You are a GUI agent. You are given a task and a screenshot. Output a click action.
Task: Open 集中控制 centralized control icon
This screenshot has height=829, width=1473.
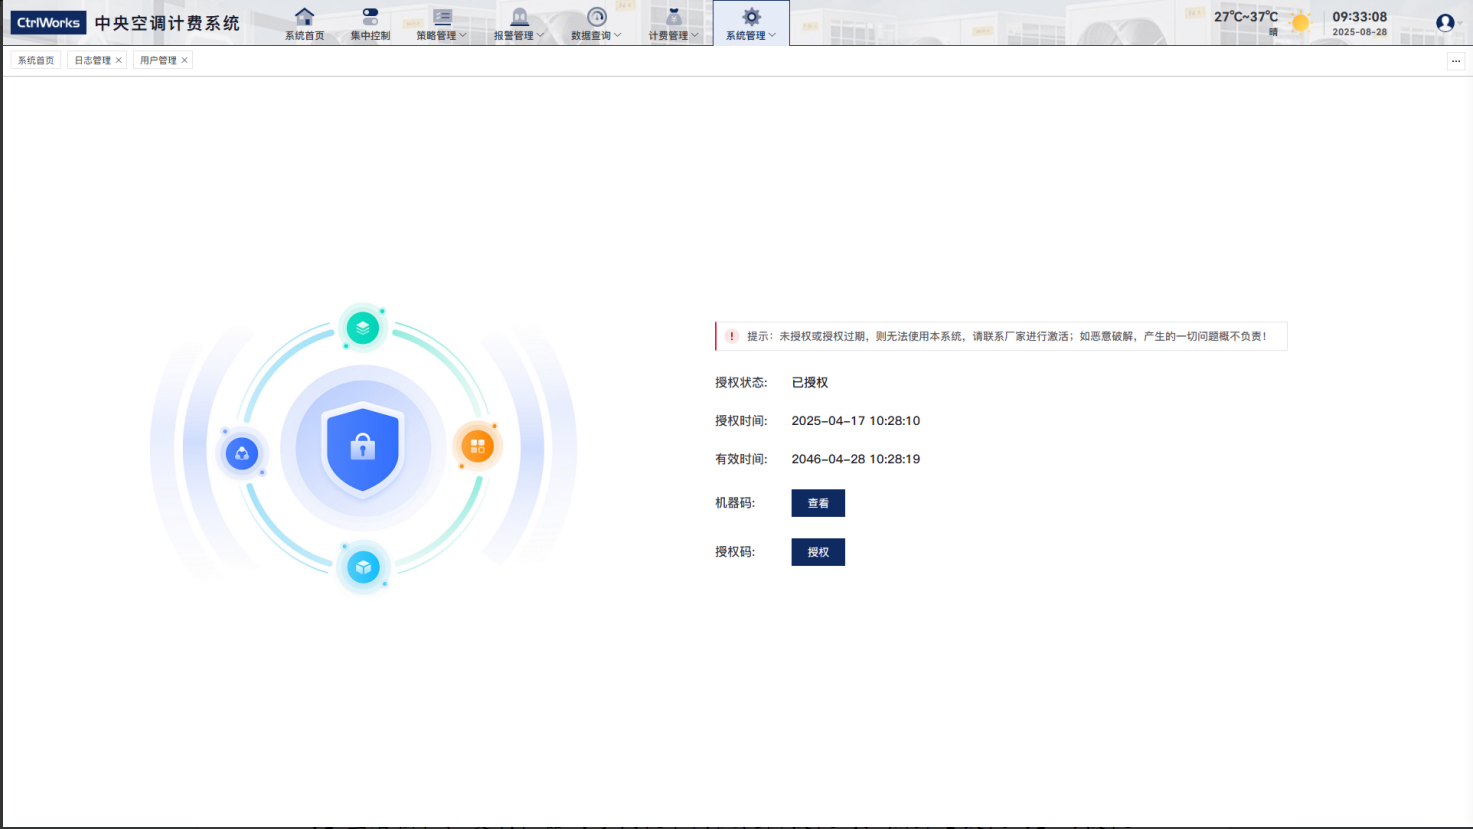[x=370, y=17]
